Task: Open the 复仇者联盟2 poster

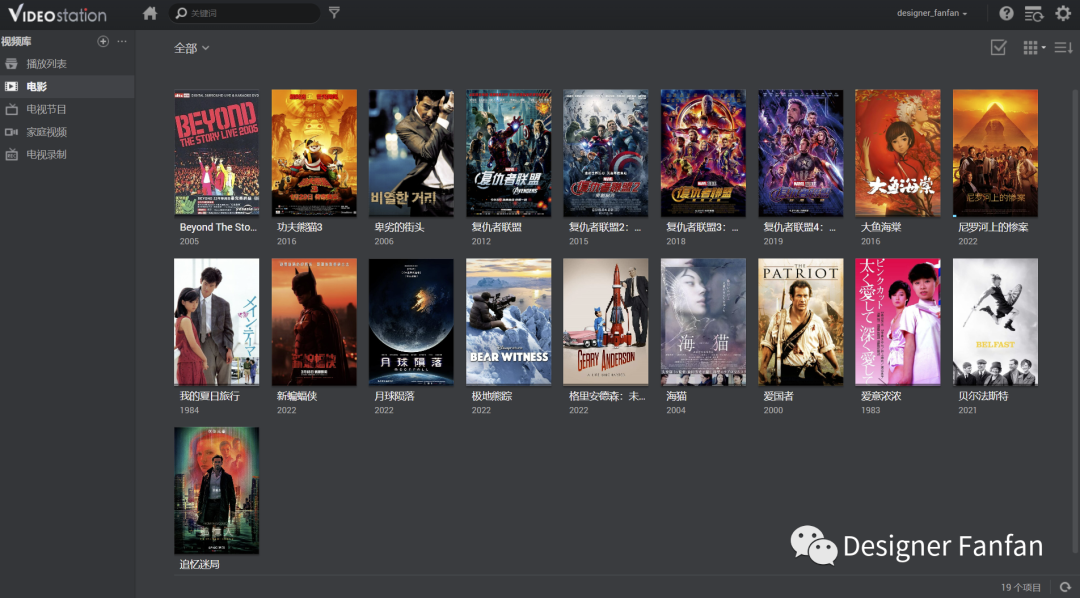Action: (x=605, y=153)
